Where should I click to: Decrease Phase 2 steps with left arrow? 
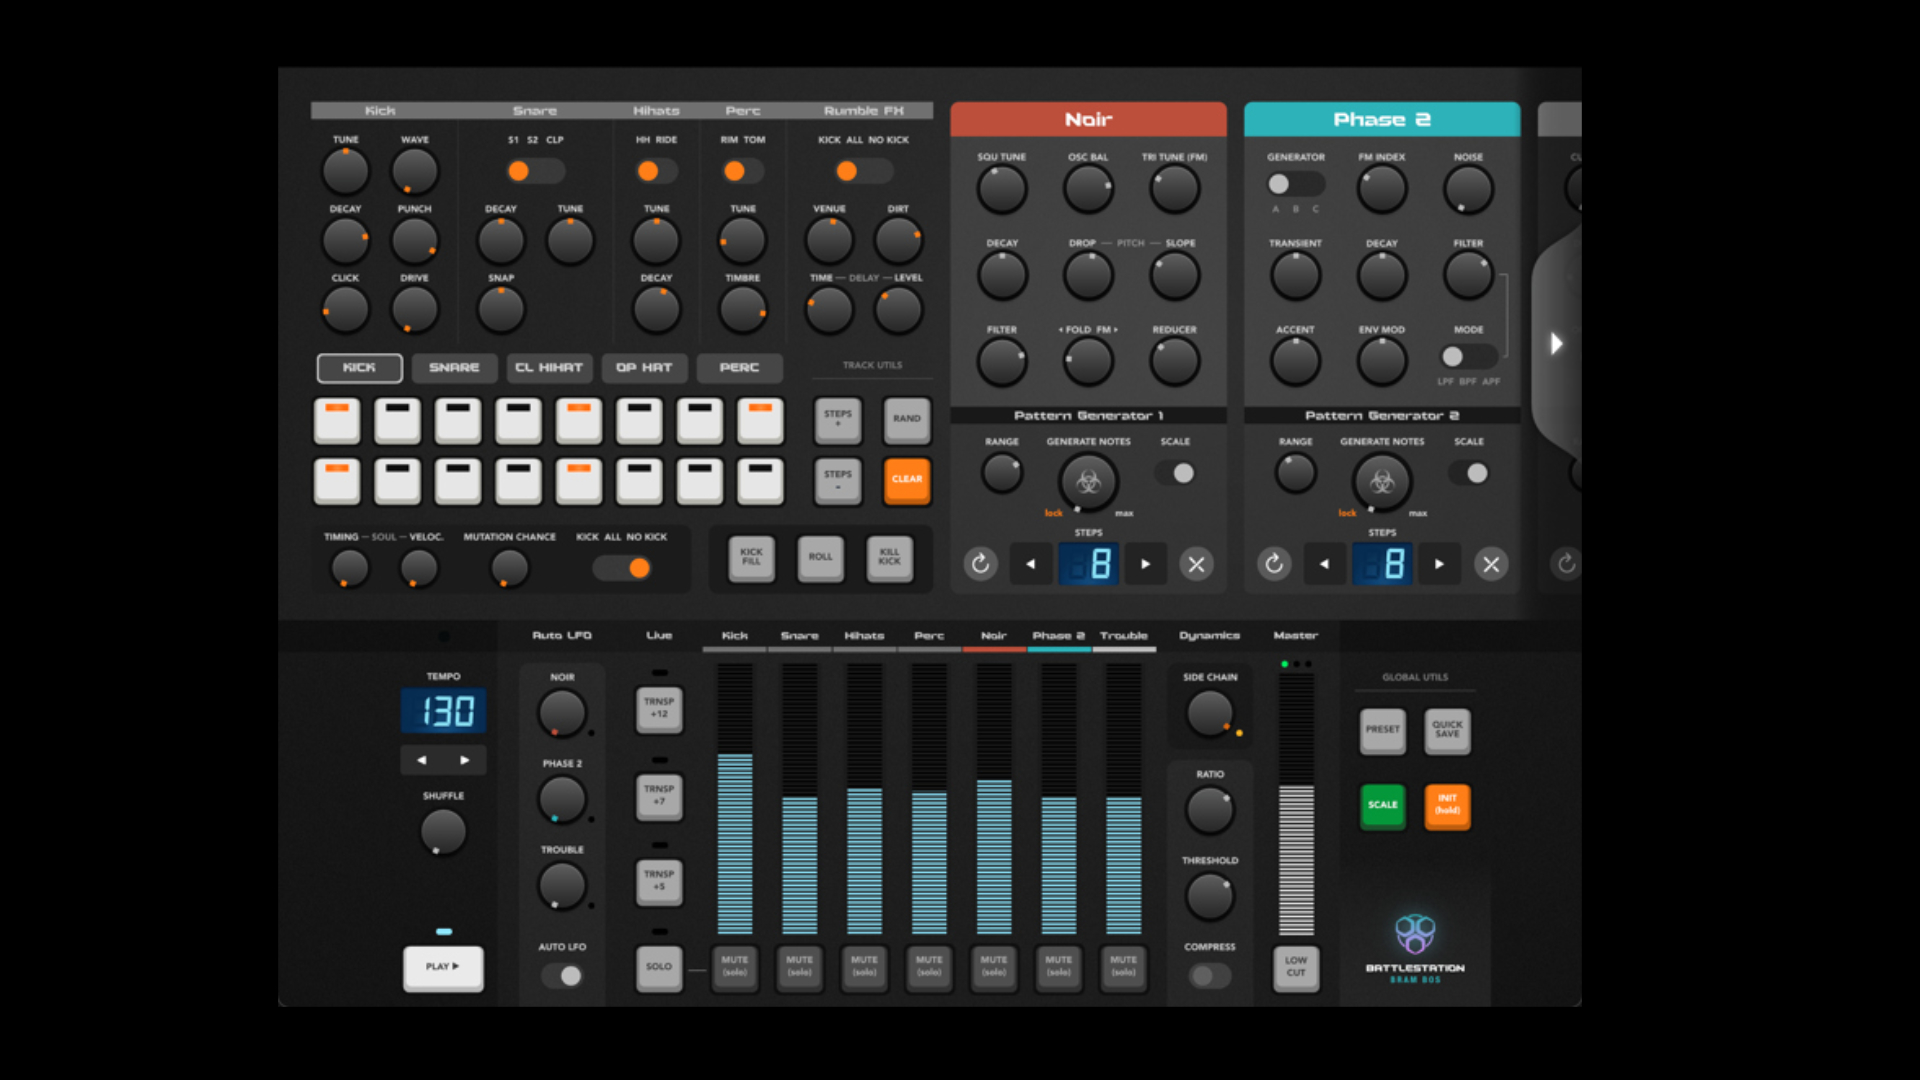tap(1324, 564)
